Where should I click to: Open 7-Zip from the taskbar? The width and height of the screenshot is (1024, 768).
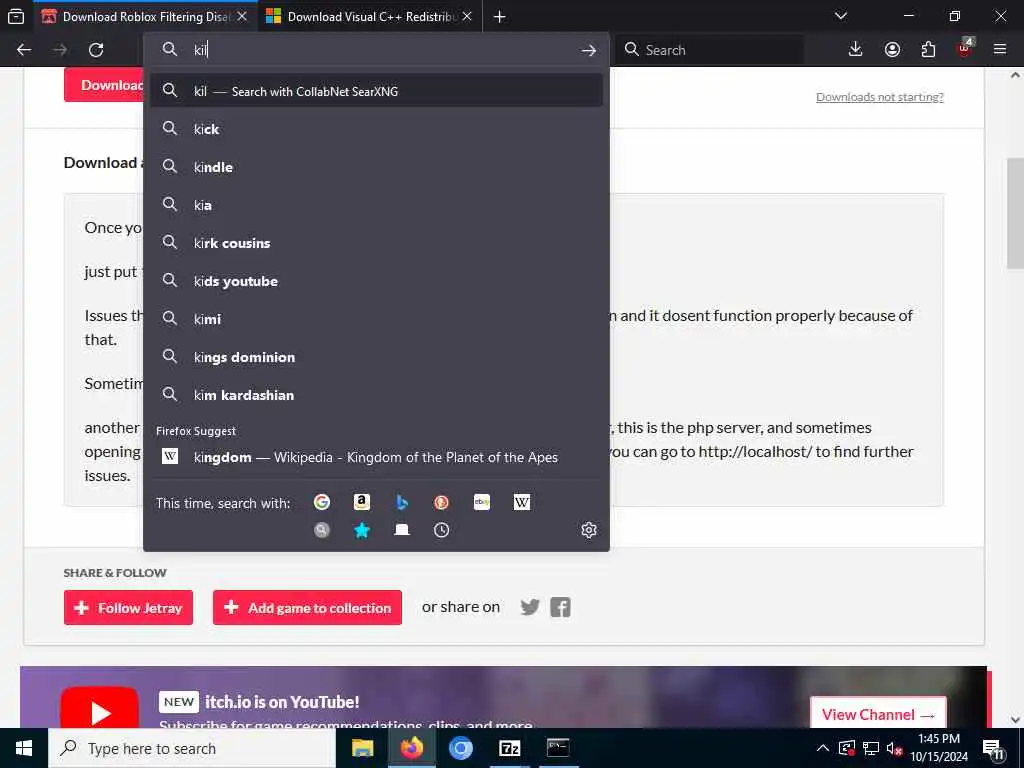(509, 748)
